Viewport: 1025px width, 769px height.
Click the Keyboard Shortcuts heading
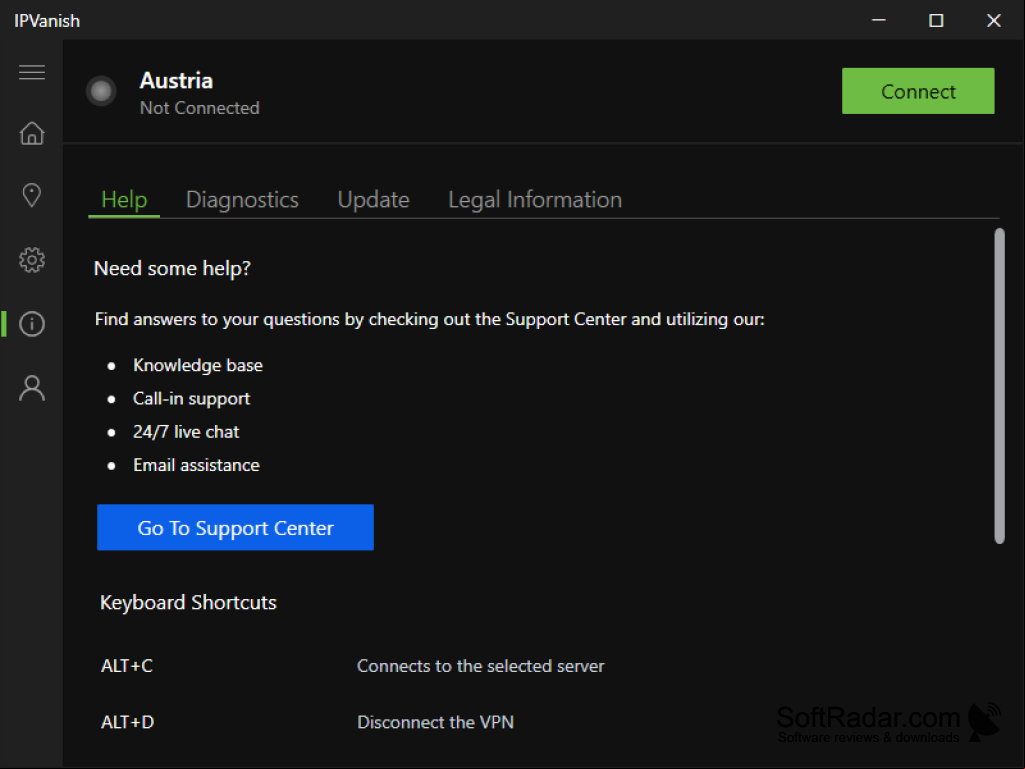click(188, 602)
